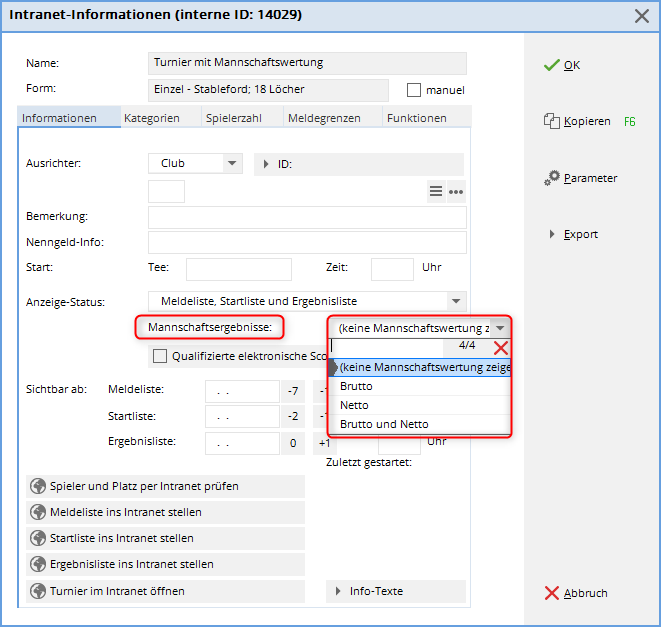Toggle Qualifizierte elektronische Scorekarte checkbox

(x=160, y=355)
